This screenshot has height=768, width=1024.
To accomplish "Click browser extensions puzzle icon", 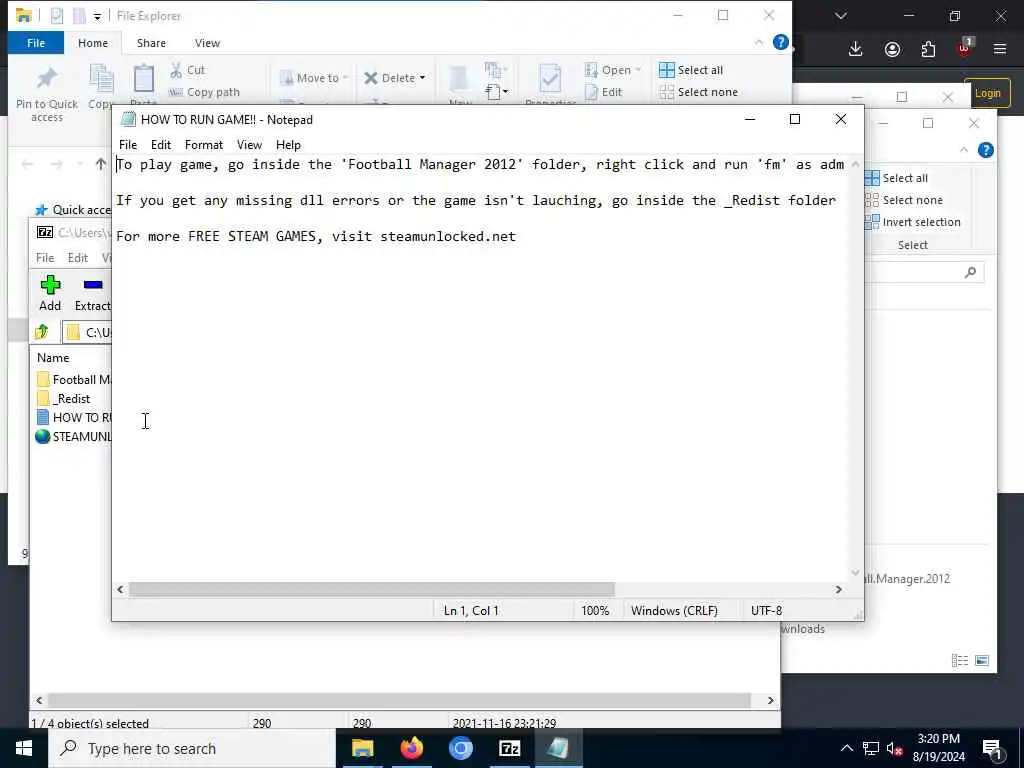I will pyautogui.click(x=928, y=49).
